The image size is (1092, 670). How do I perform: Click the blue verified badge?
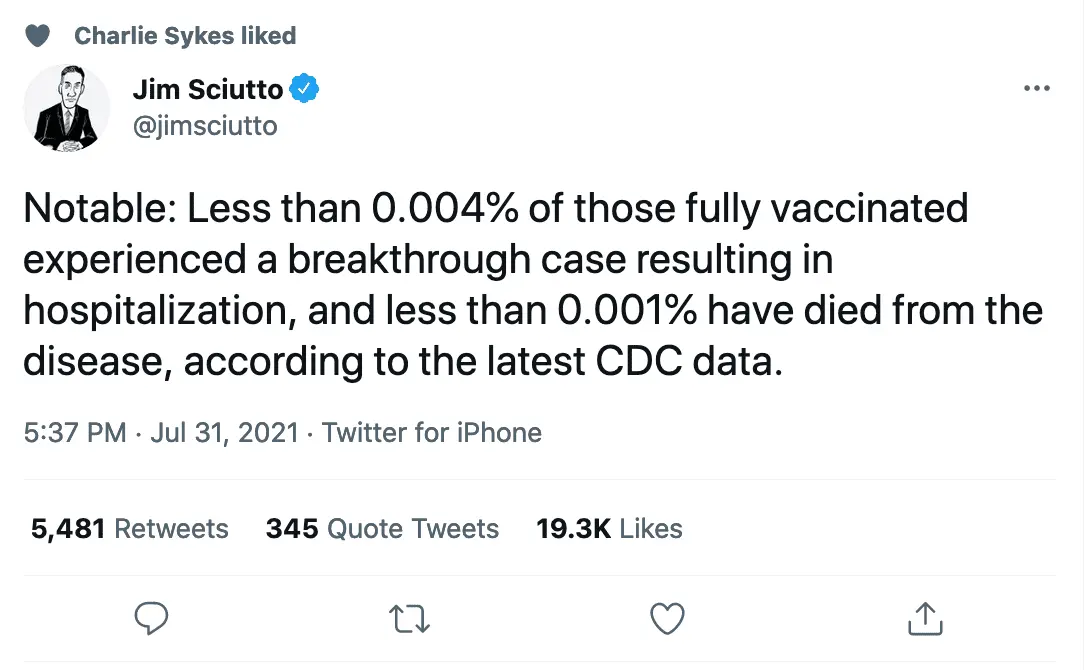[x=304, y=90]
